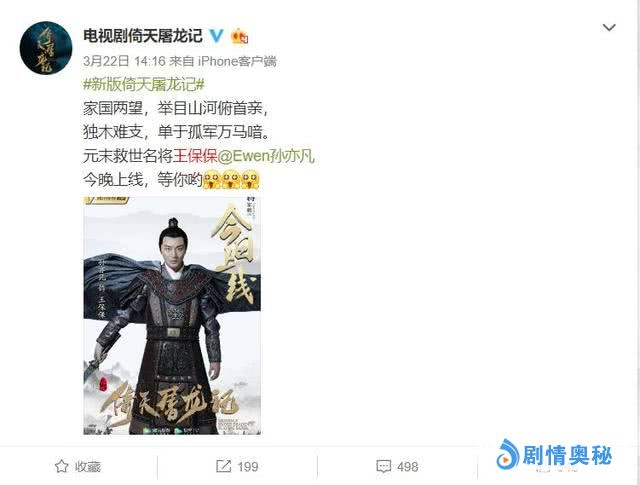
Task: Click the blue verified V badge
Action: pos(217,36)
